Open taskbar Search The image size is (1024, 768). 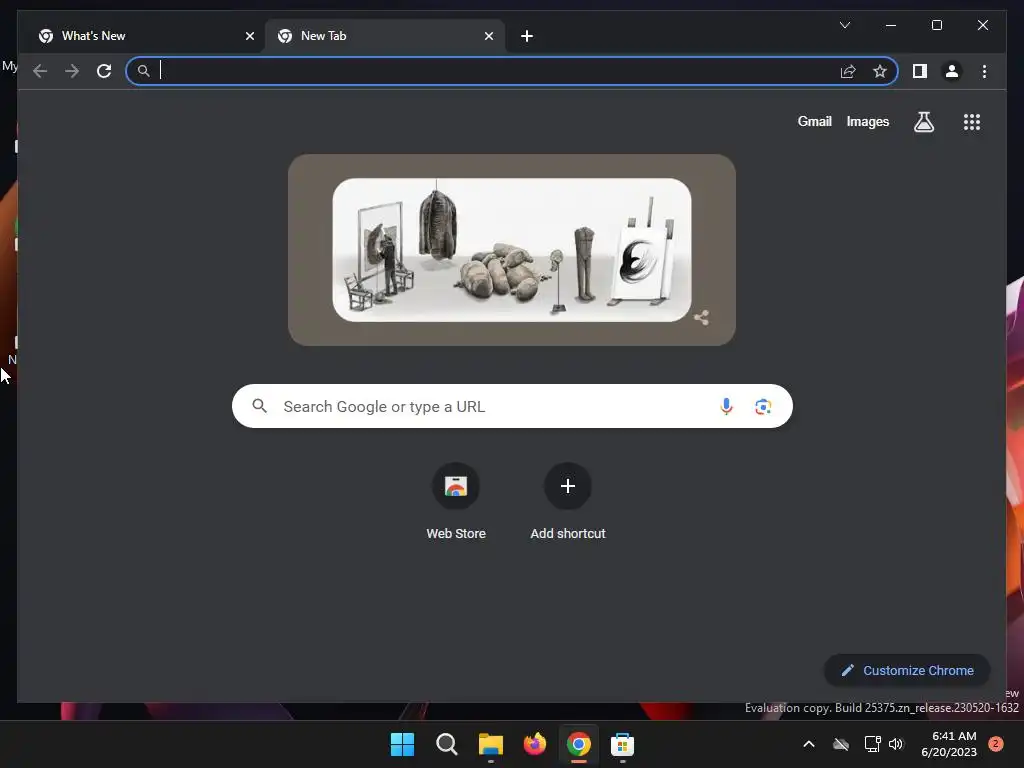[x=447, y=744]
